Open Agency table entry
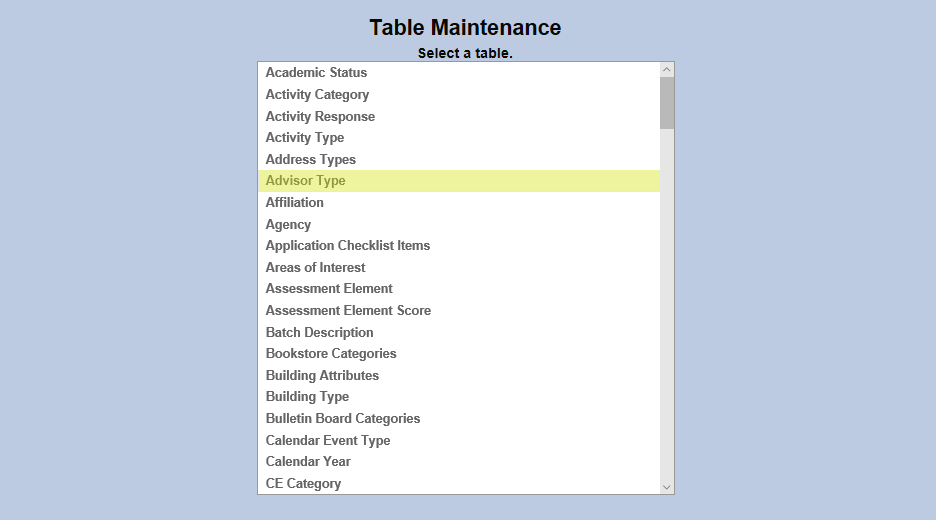Viewport: 936px width, 520px height. 288,225
